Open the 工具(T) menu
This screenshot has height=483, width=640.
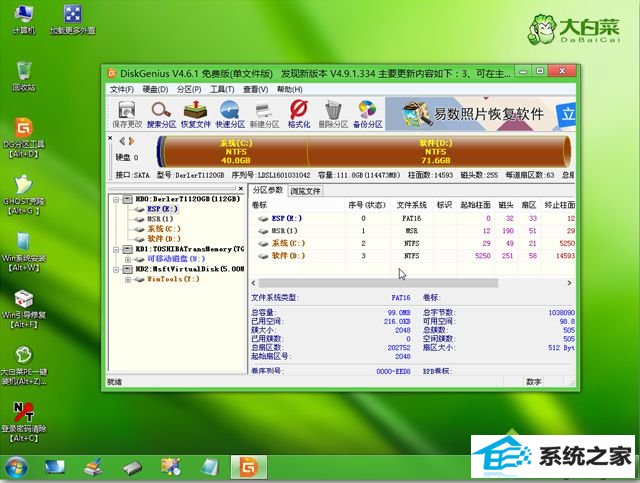tap(222, 89)
